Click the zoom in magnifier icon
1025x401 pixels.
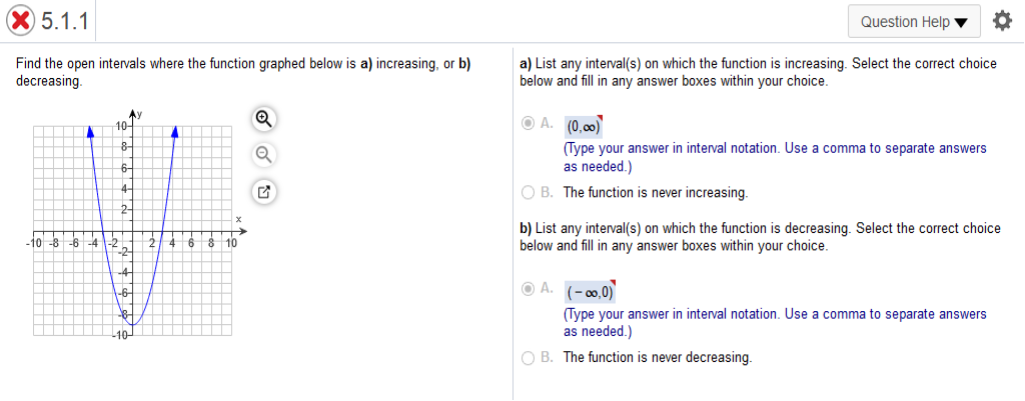tap(263, 118)
